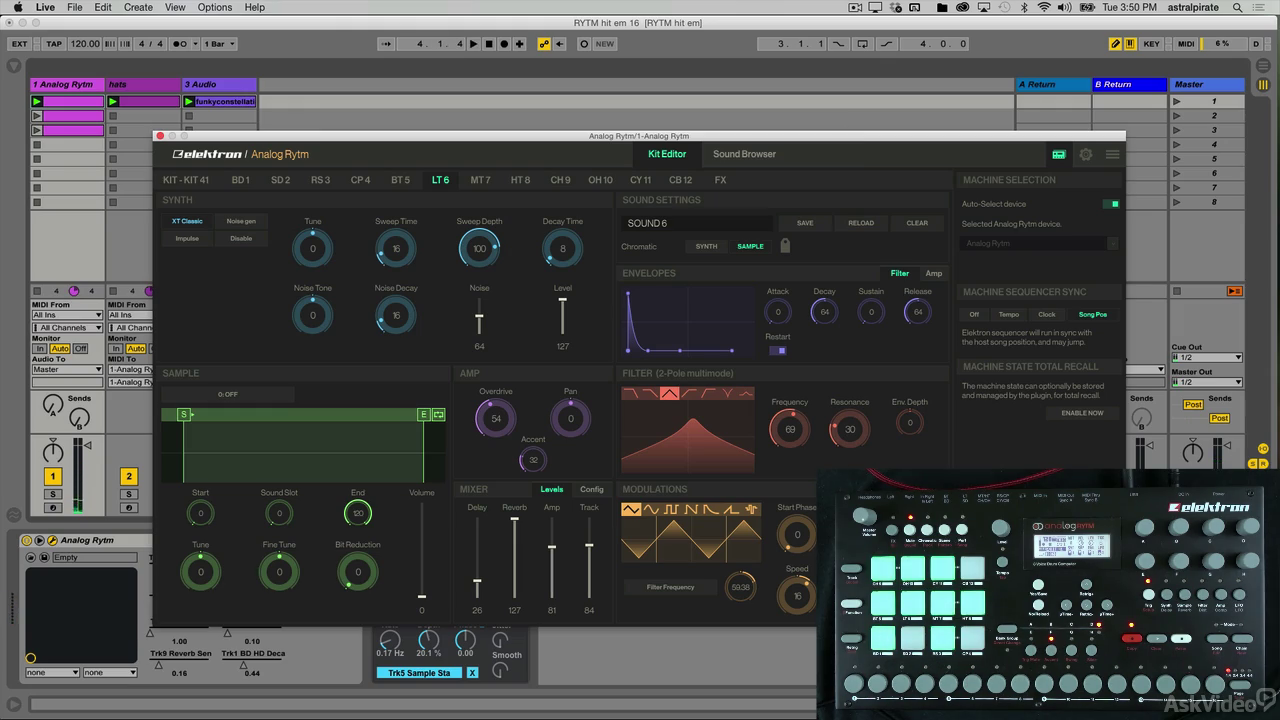The height and width of the screenshot is (720, 1280).
Task: Open the 1 Bar quantization dropdown
Action: pos(220,44)
